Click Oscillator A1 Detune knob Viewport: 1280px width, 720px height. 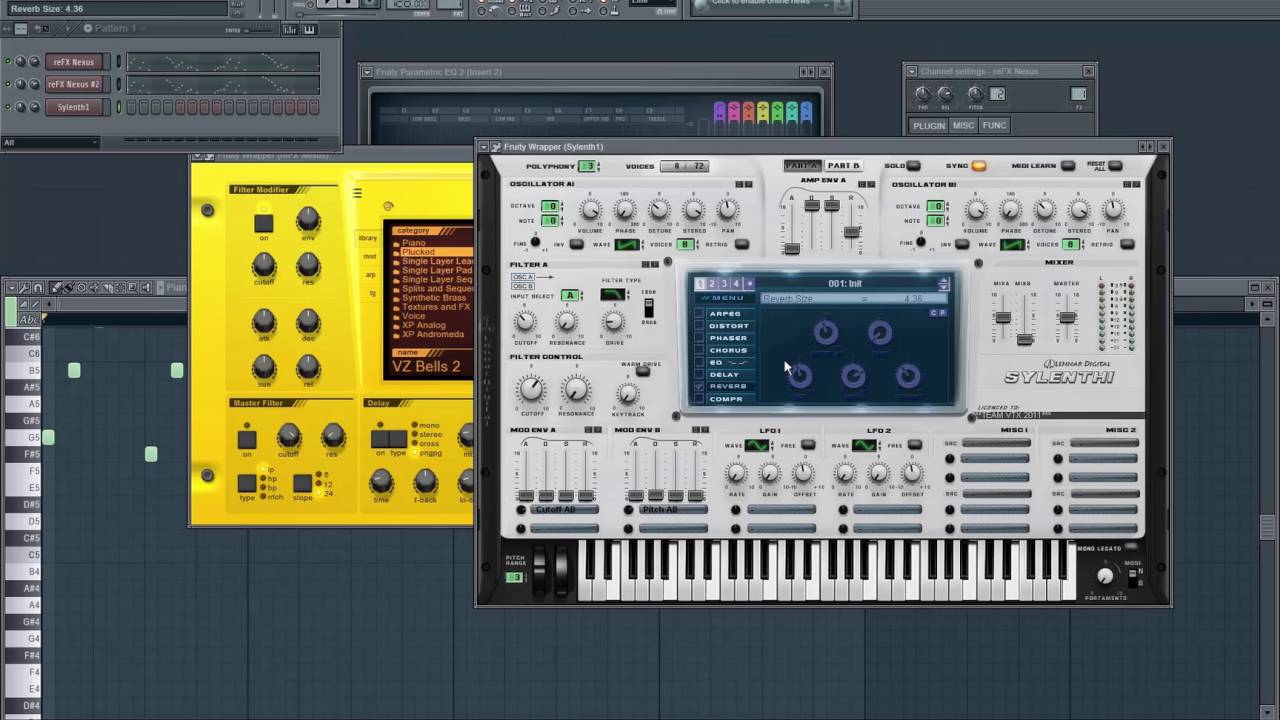click(x=659, y=210)
